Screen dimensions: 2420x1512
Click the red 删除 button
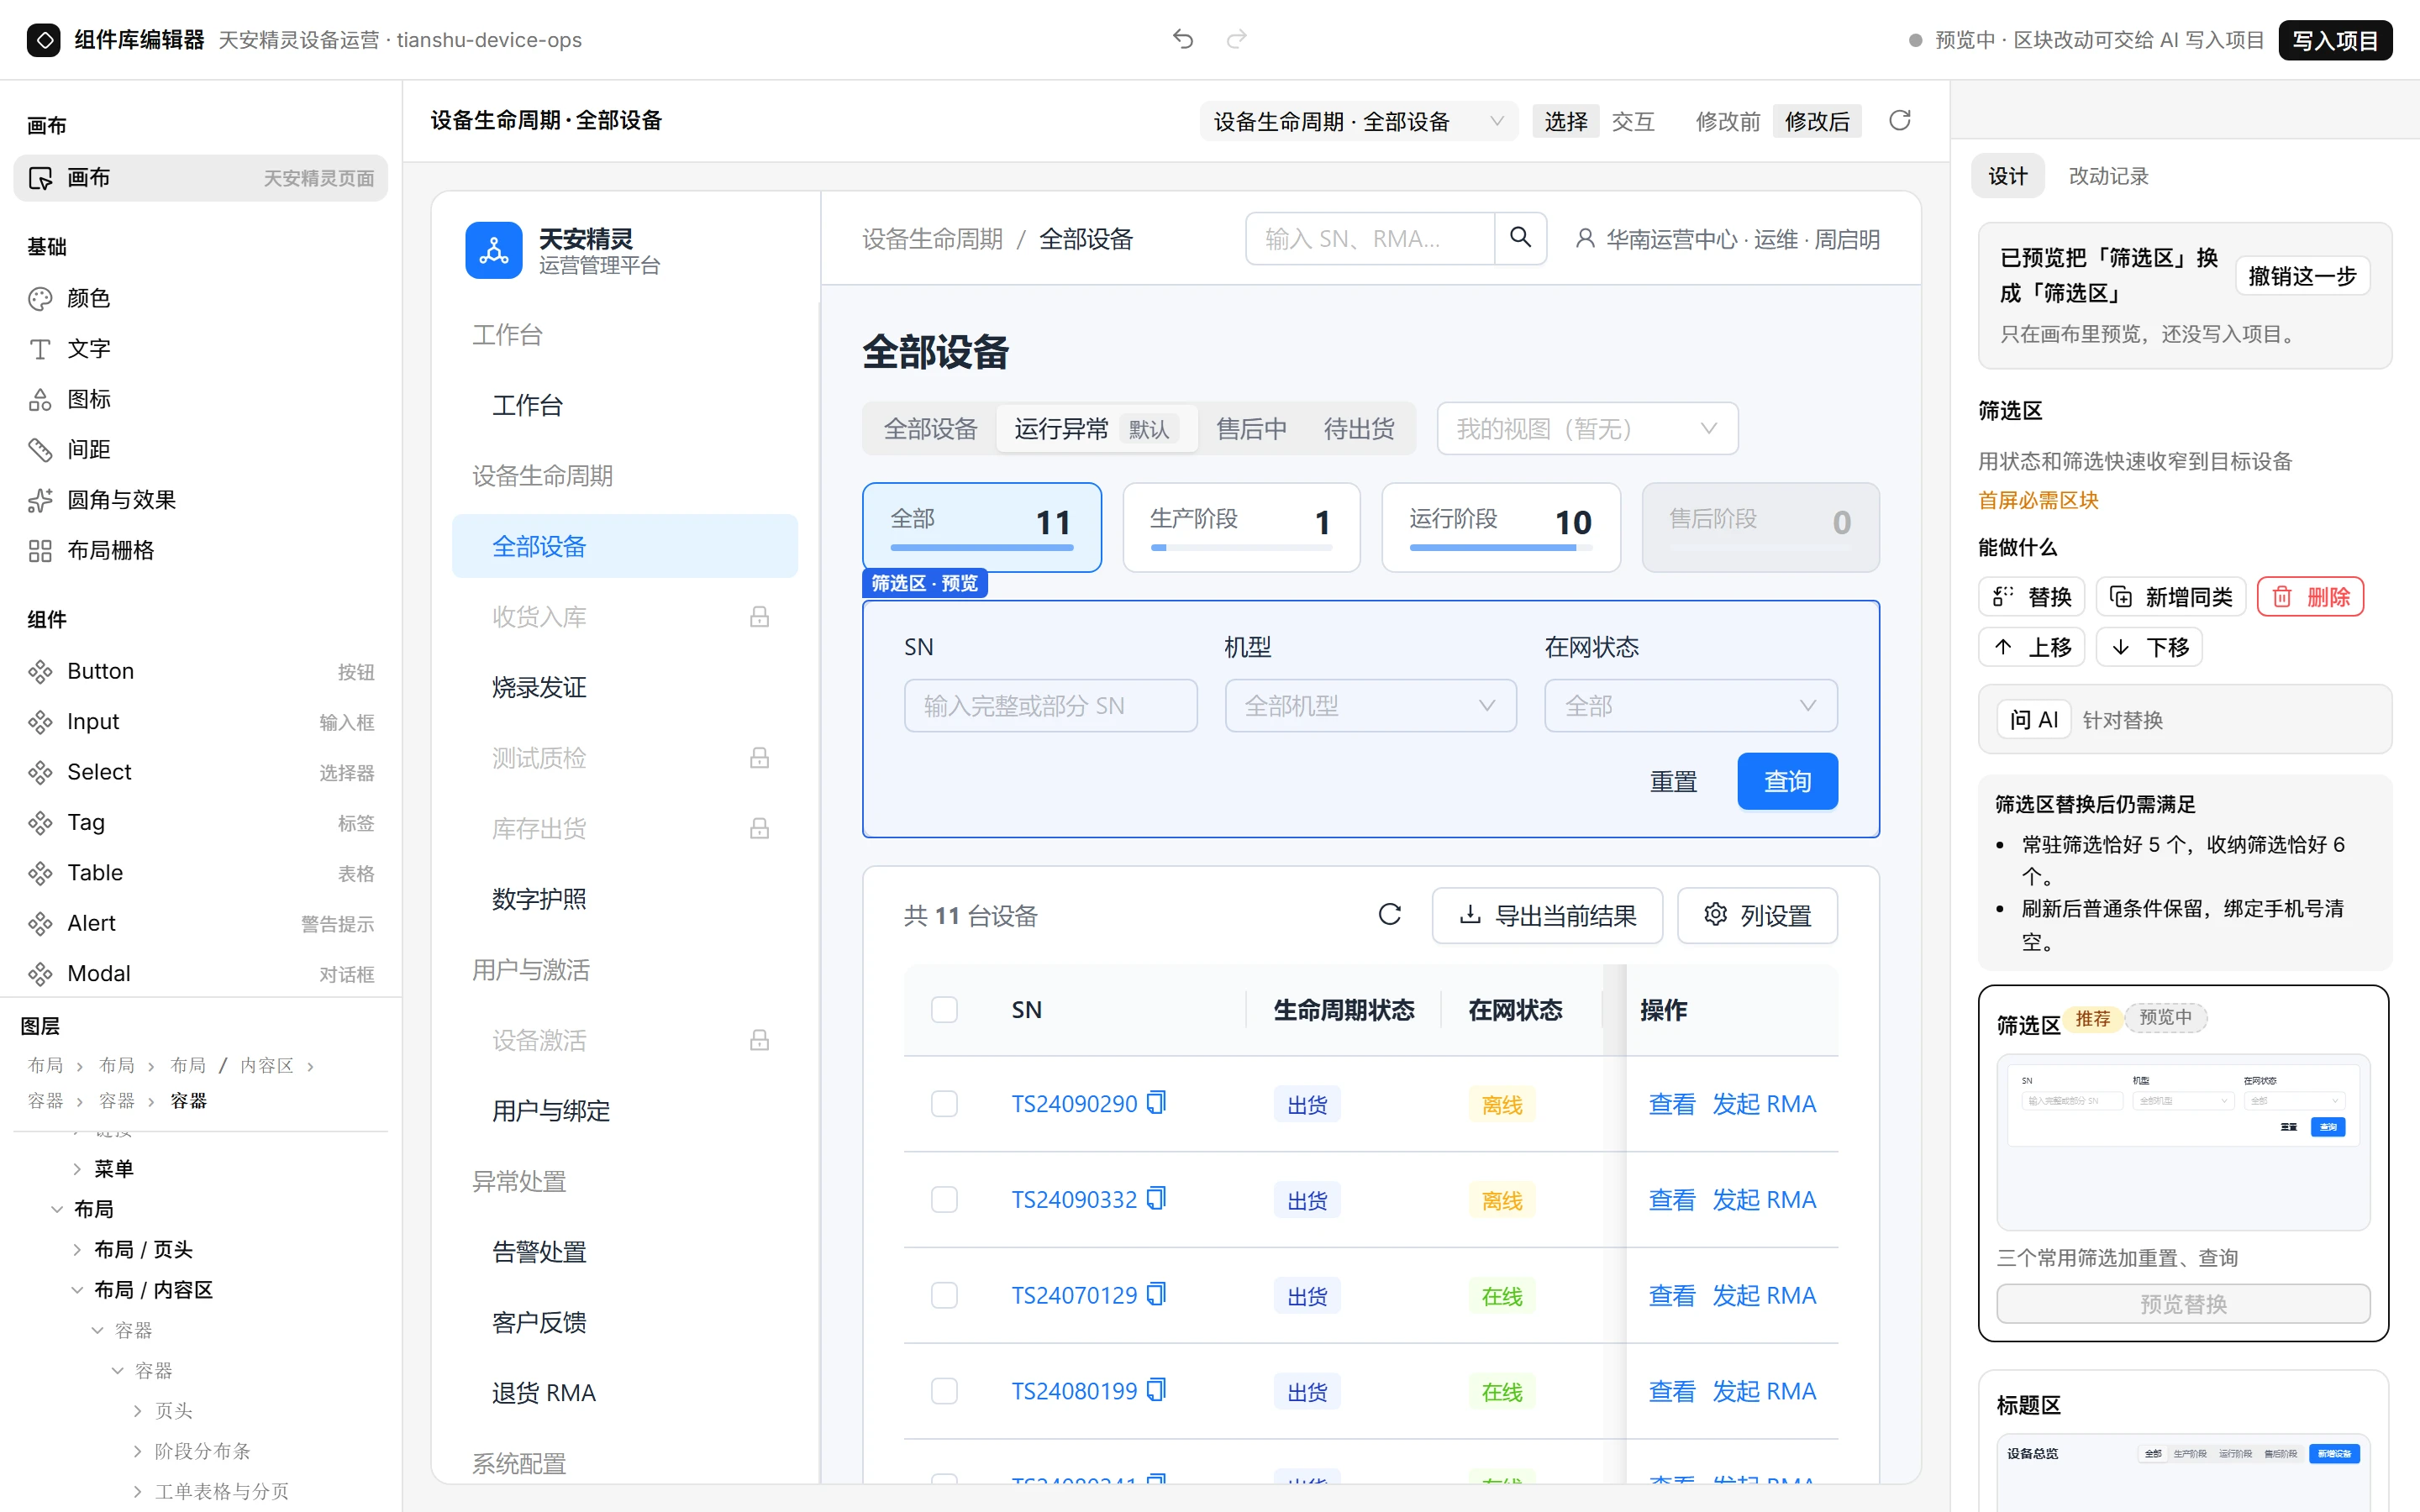tap(2310, 597)
